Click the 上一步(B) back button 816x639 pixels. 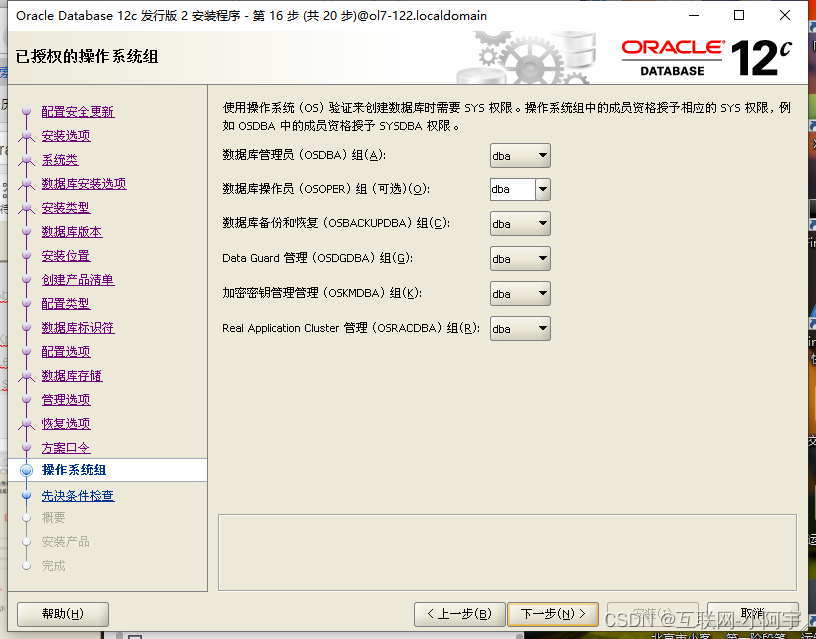coord(460,614)
